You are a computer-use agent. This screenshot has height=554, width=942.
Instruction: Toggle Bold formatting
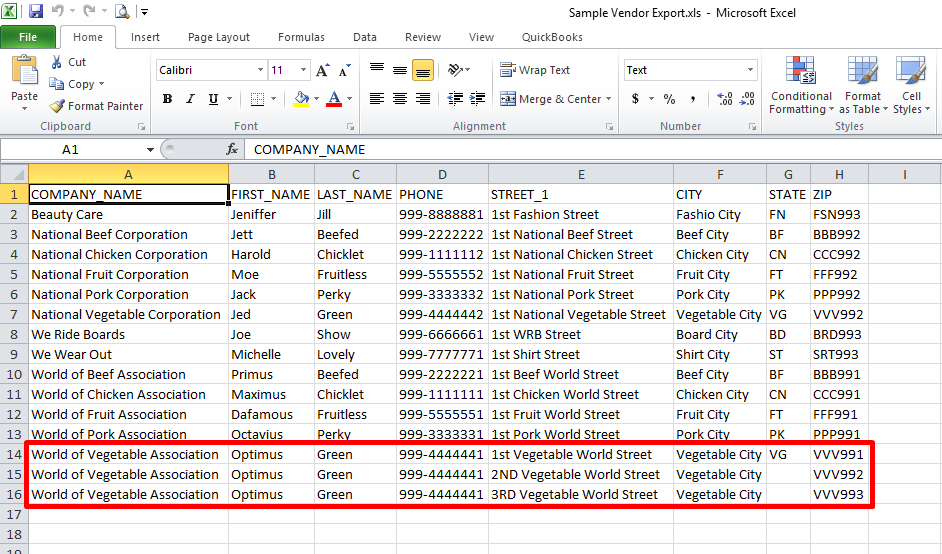click(167, 99)
